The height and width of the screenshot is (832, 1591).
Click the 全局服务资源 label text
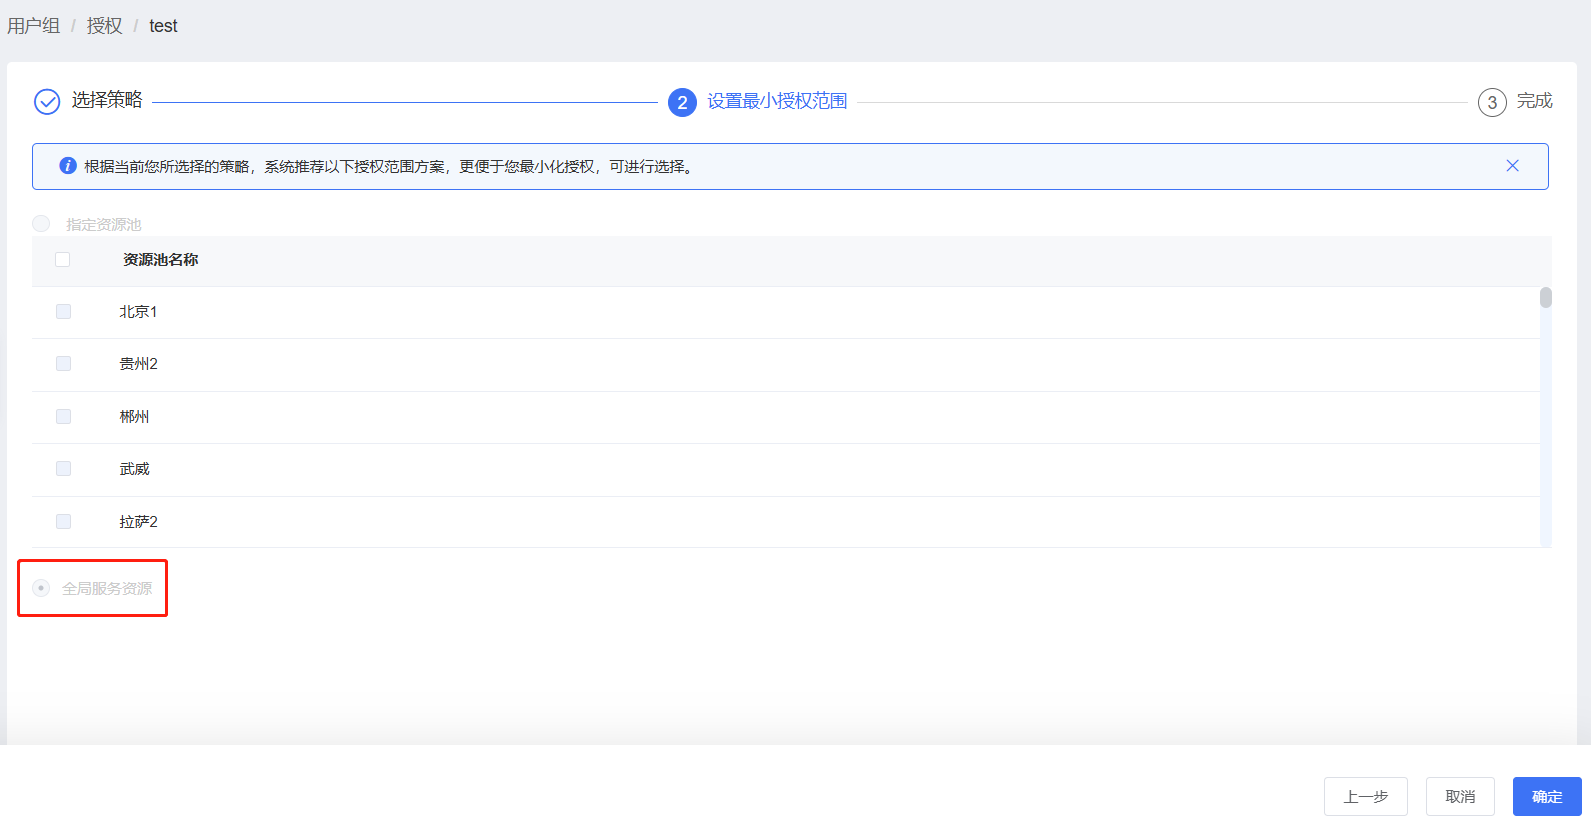point(107,589)
